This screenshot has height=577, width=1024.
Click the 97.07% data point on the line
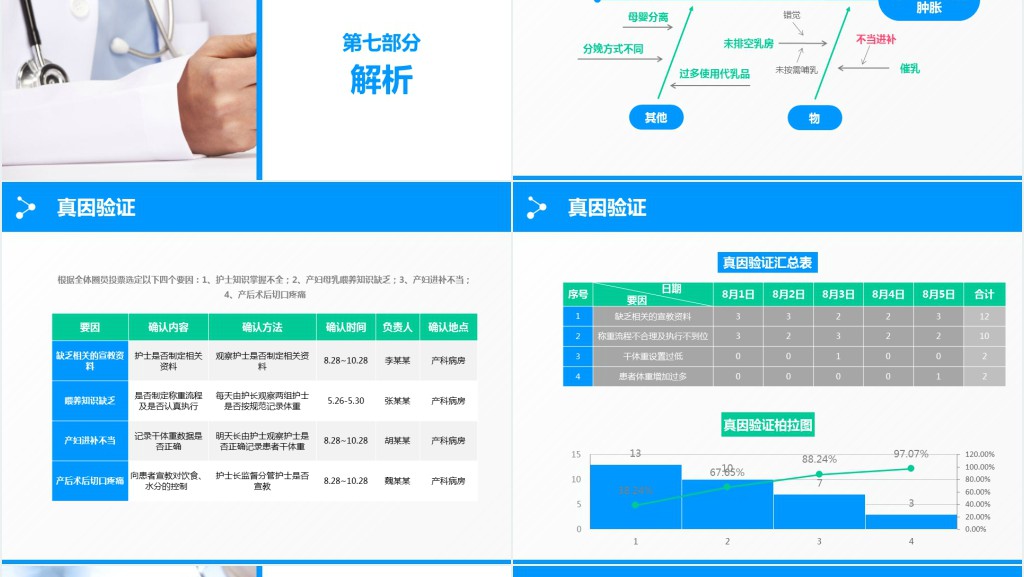pyautogui.click(x=910, y=468)
